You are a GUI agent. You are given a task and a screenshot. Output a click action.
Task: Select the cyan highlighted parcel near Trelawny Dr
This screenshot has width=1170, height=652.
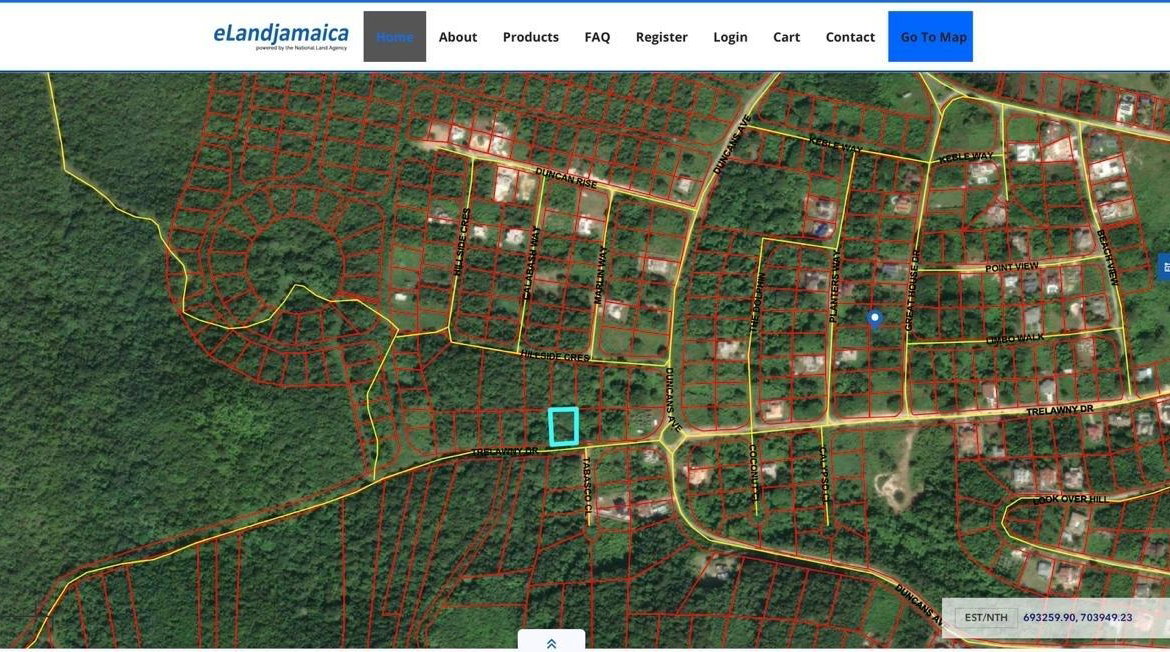(565, 425)
